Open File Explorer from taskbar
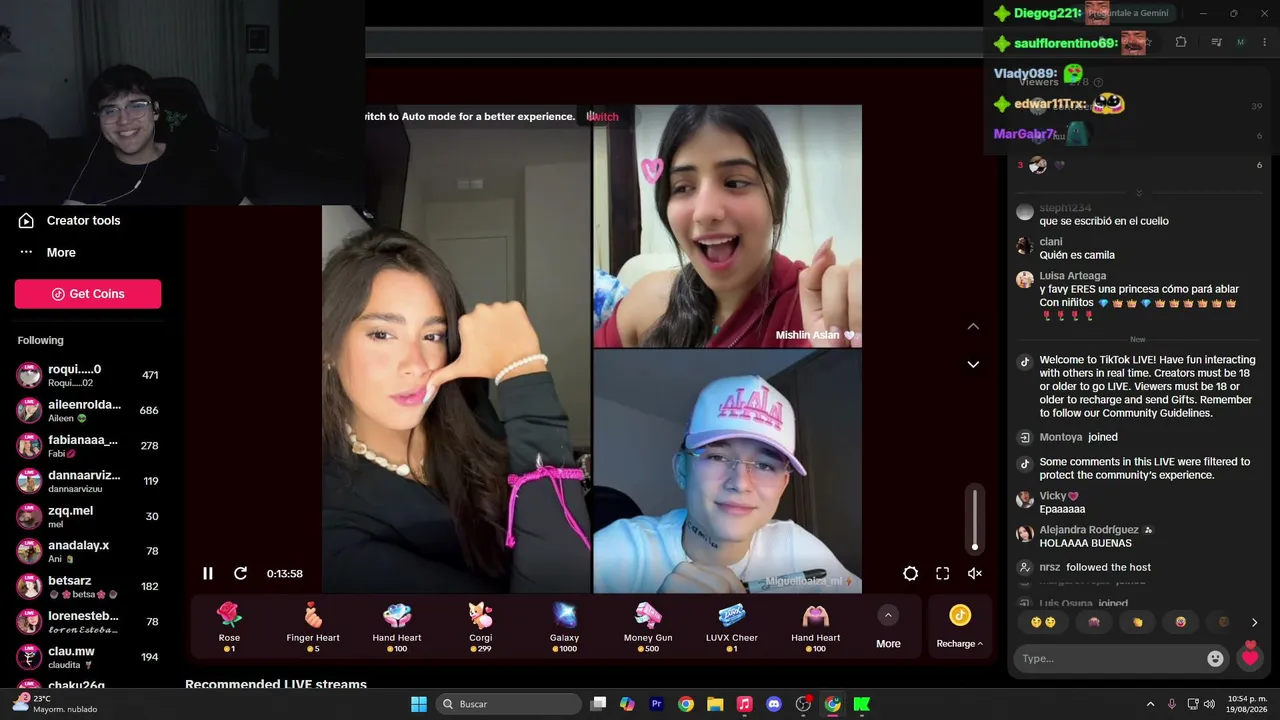Screen dimensions: 1280x720 tap(715, 704)
